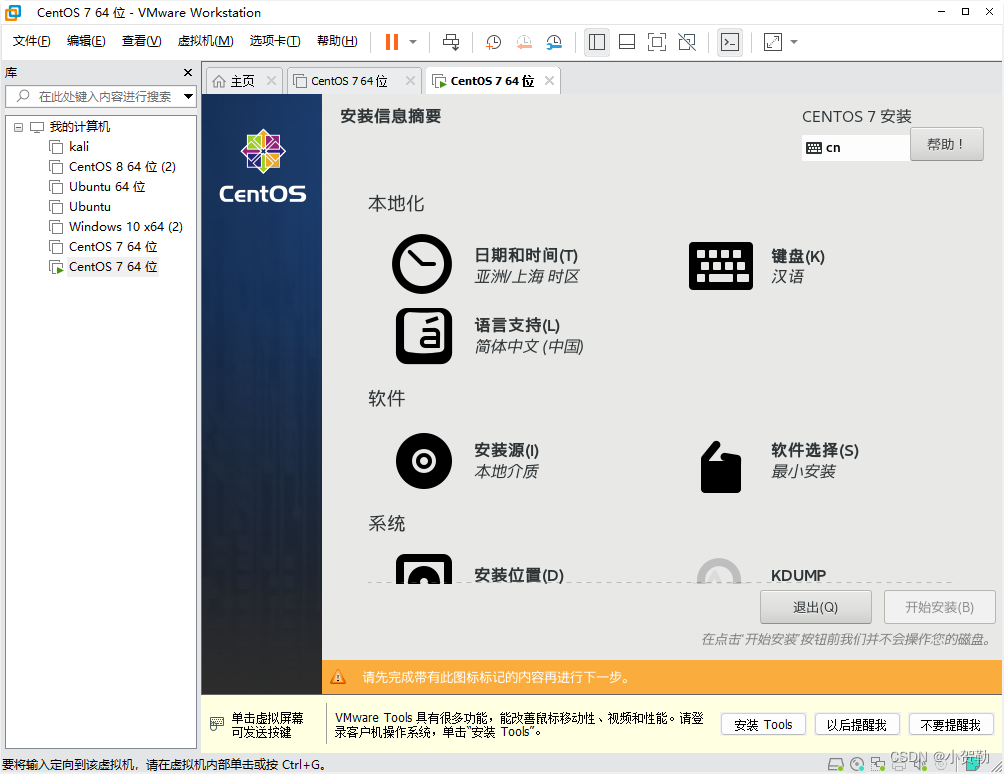Click the hard disk status bar icon
The width and height of the screenshot is (1004, 774).
(835, 764)
